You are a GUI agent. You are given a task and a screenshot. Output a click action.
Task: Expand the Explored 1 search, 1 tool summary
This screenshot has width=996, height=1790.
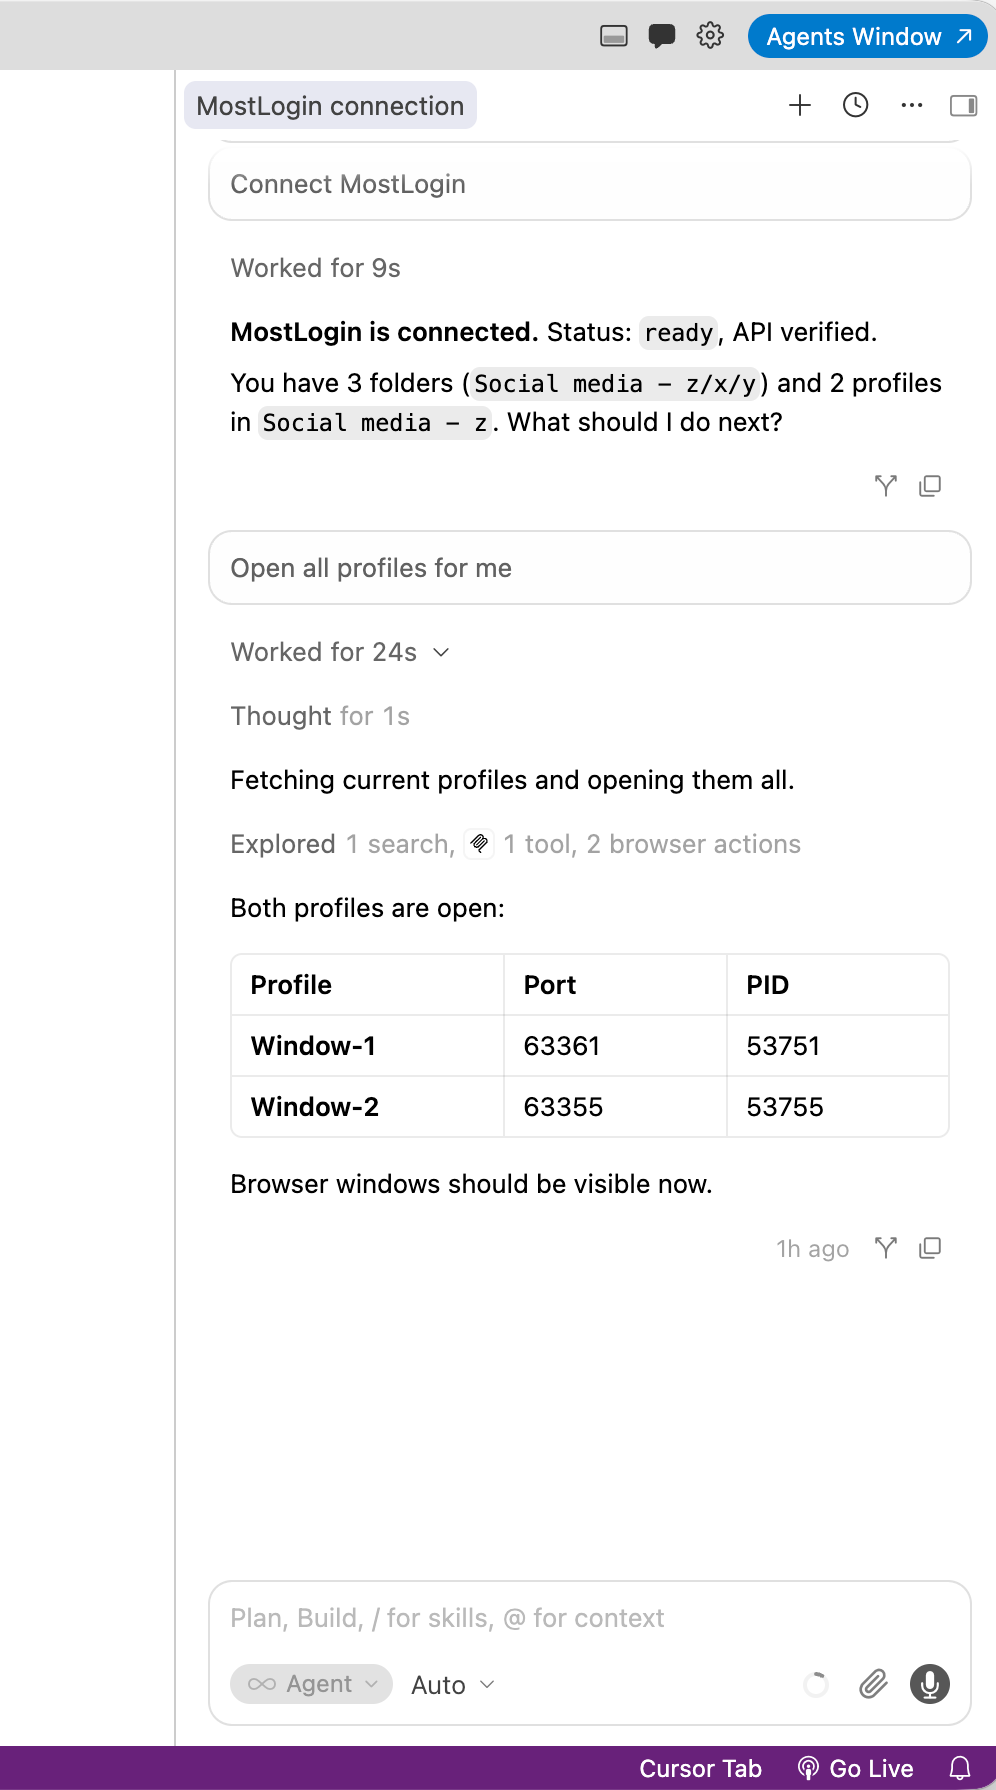(x=515, y=844)
